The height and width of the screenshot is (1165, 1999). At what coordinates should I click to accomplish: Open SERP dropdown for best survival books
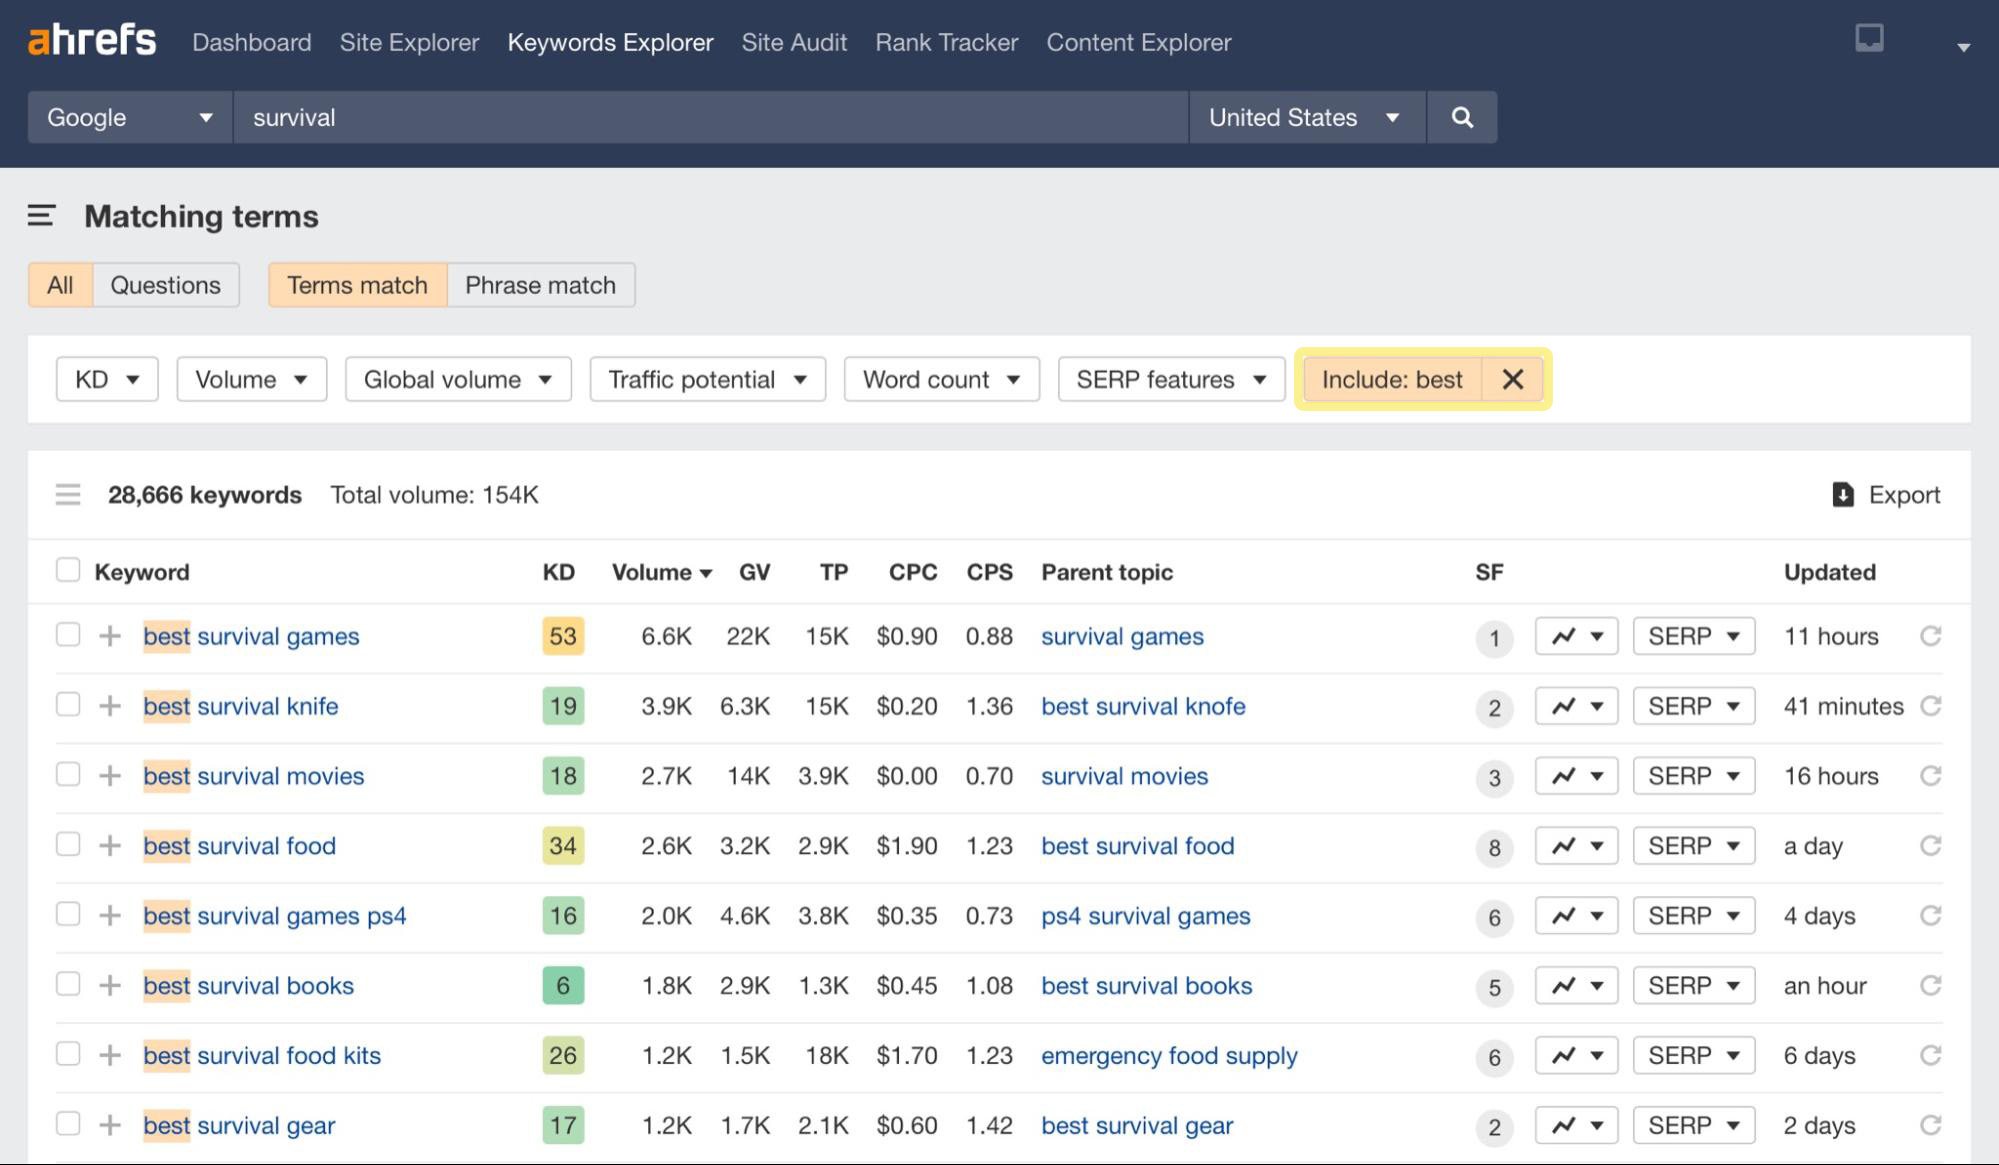coord(1693,985)
